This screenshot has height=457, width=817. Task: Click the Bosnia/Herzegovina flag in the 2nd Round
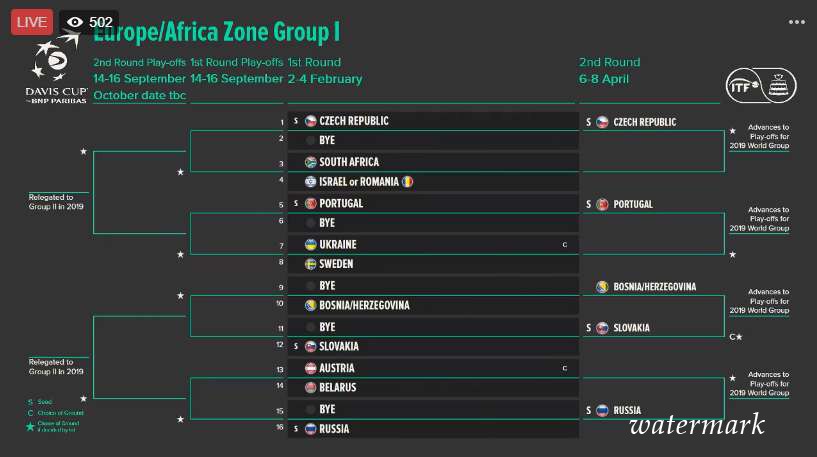(602, 287)
